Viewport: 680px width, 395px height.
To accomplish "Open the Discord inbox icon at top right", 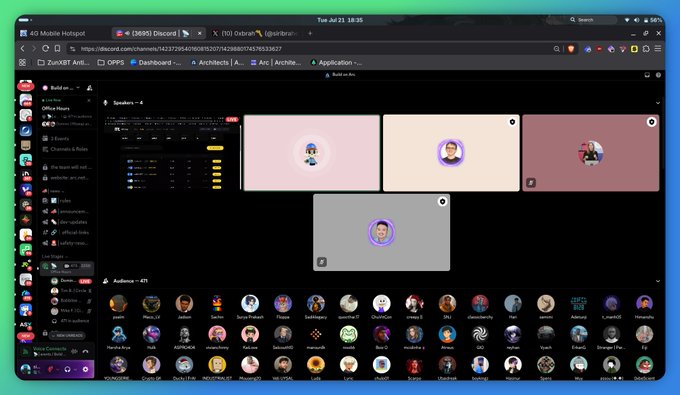I will (x=647, y=75).
